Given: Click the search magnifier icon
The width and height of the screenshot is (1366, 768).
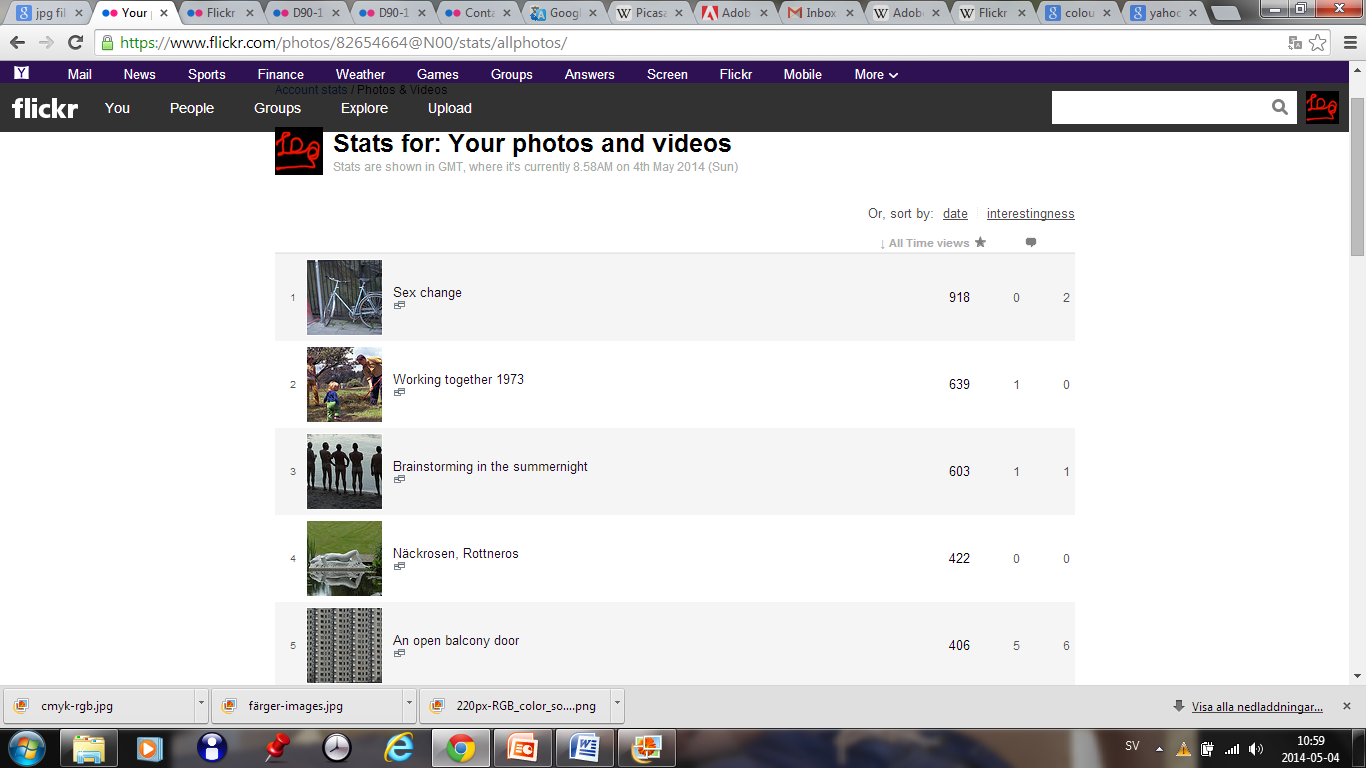Looking at the screenshot, I should click(x=1280, y=108).
